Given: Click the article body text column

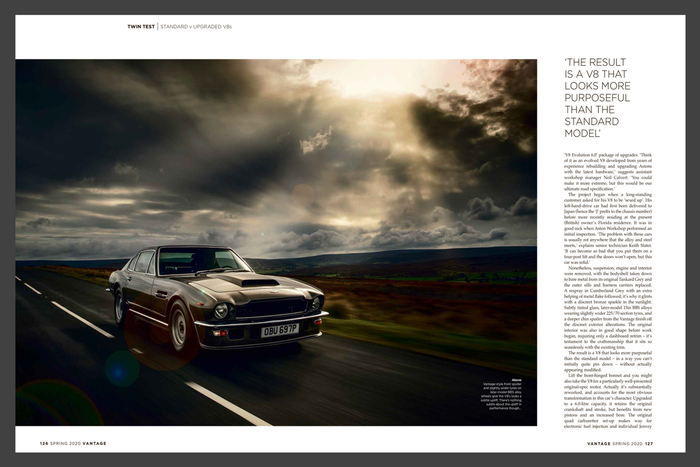Looking at the screenshot, I should pos(608,291).
